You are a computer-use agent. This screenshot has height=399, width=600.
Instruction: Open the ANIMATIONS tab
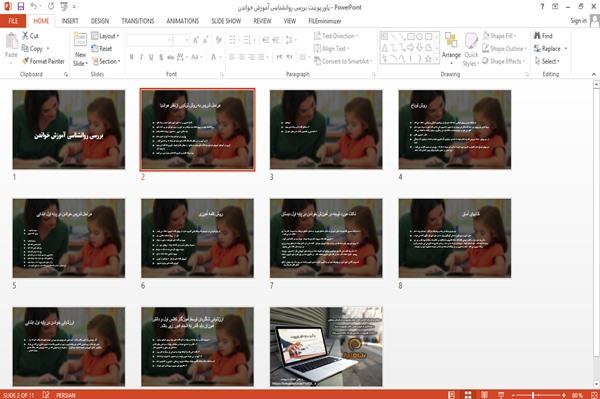(183, 21)
